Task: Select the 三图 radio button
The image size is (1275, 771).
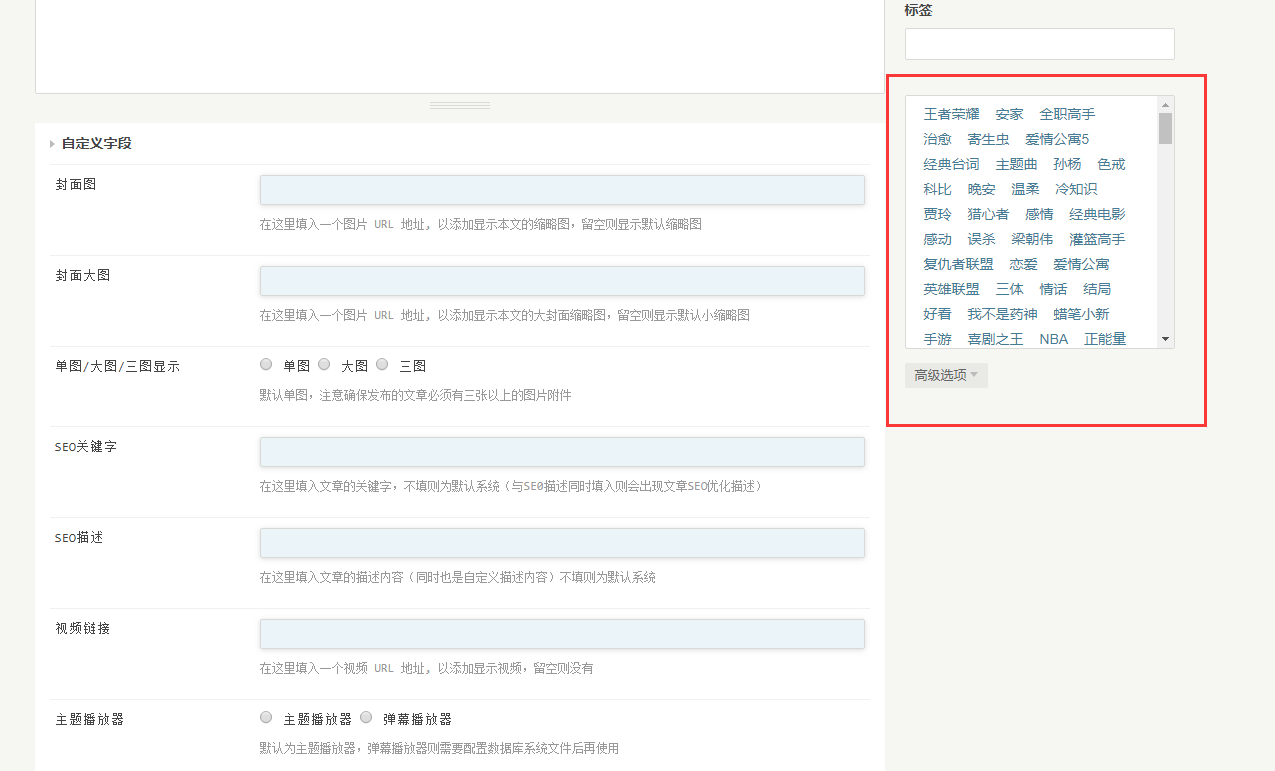Action: [382, 365]
